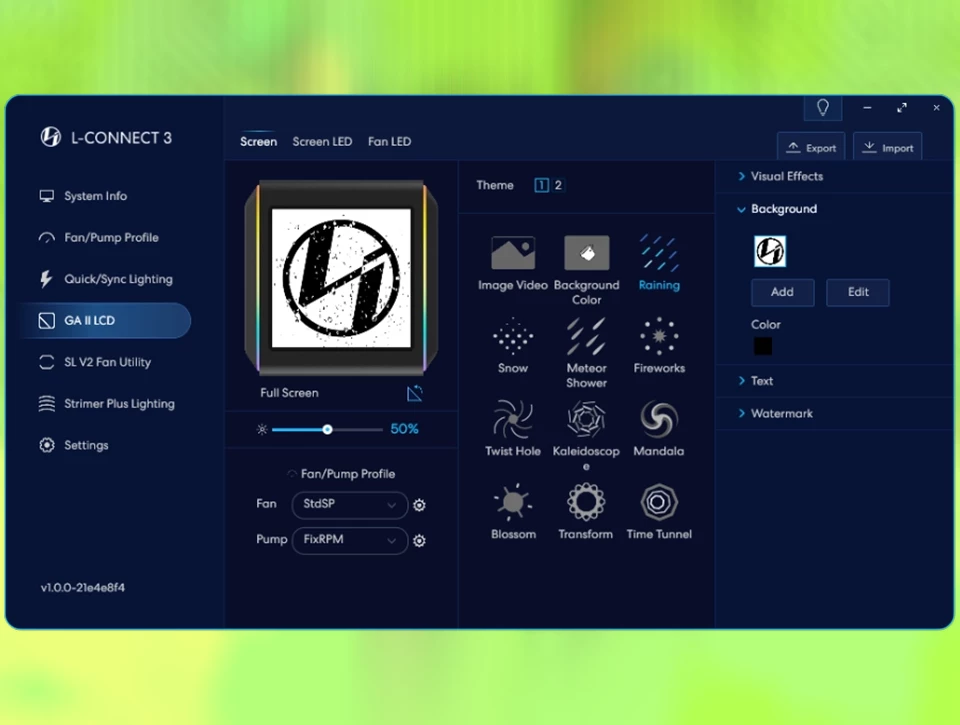Click the black Color swatch
The width and height of the screenshot is (960, 725).
763,346
